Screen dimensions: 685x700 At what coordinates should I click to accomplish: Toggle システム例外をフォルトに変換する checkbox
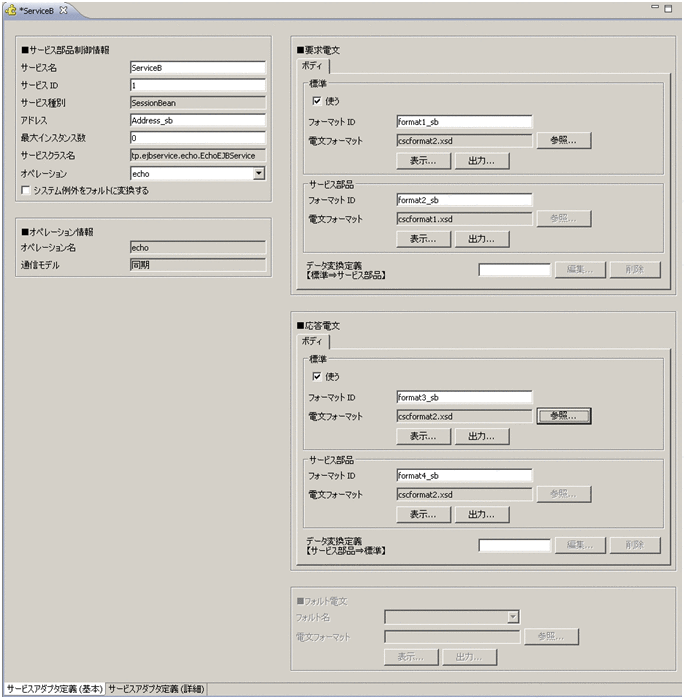tap(26, 191)
